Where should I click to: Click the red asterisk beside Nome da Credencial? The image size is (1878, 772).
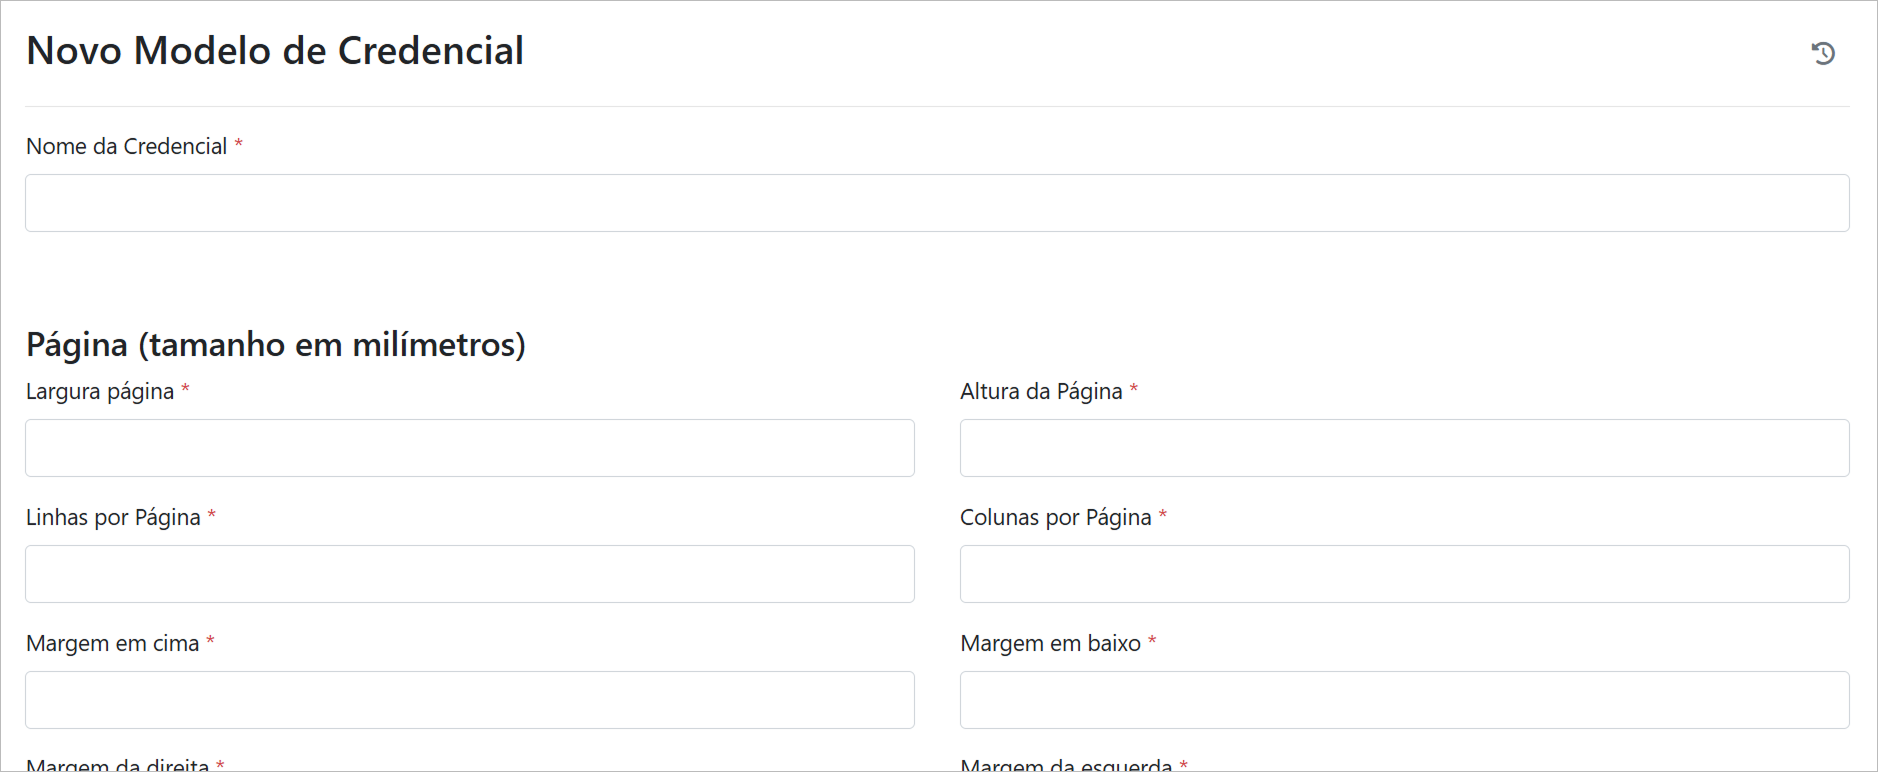[x=239, y=145]
